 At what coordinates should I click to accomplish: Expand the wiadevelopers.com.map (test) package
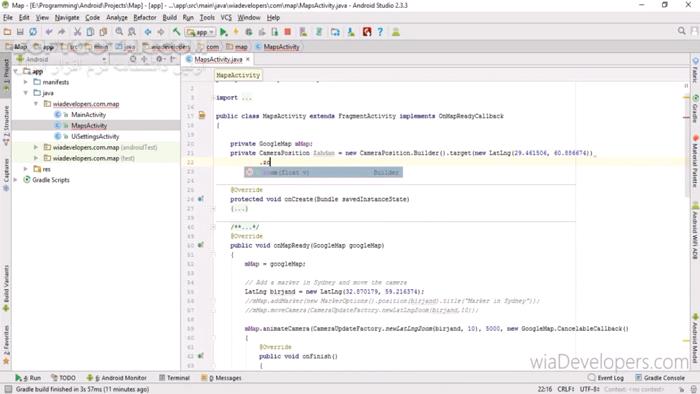(36, 158)
